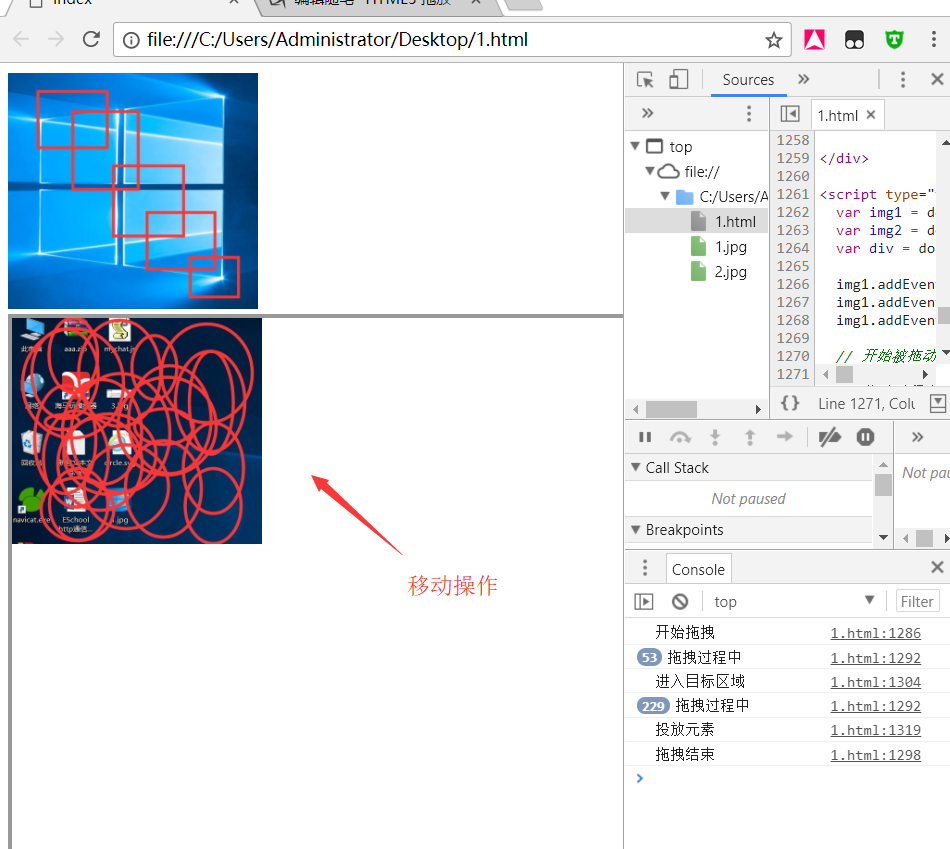Click step out of function icon
This screenshot has width=950, height=849.
(750, 437)
